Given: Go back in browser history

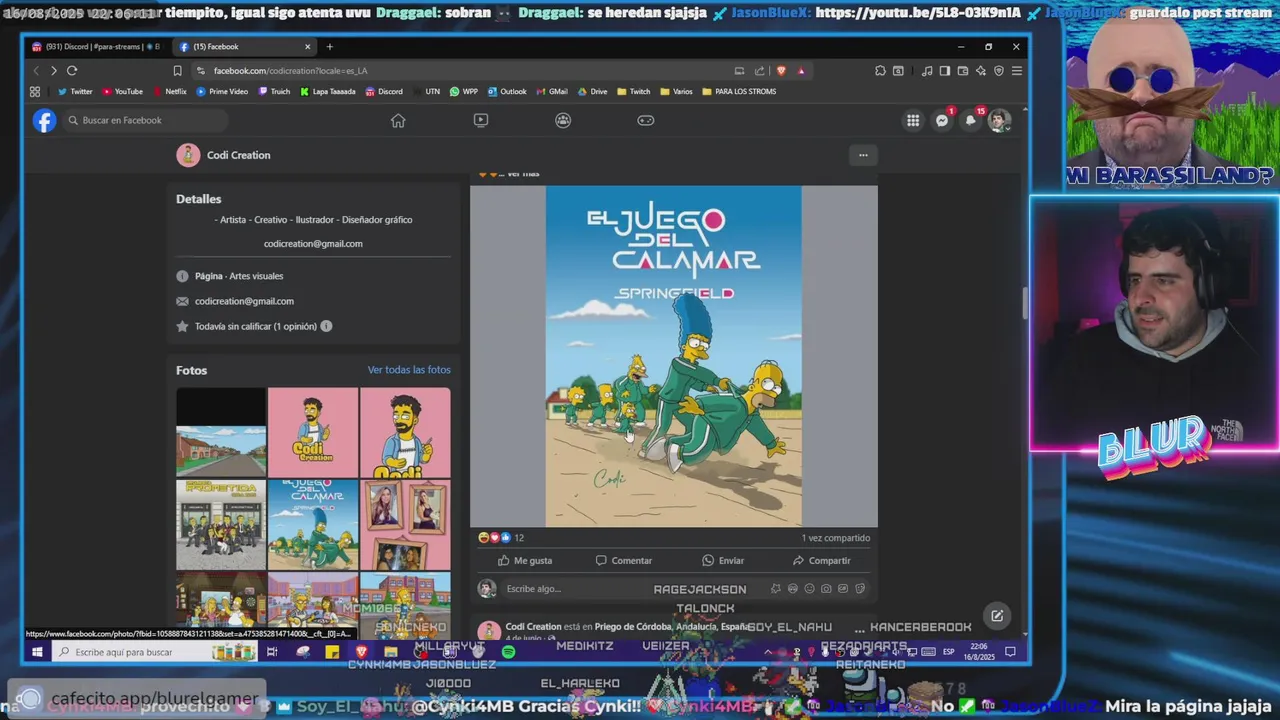Looking at the screenshot, I should (x=36, y=71).
